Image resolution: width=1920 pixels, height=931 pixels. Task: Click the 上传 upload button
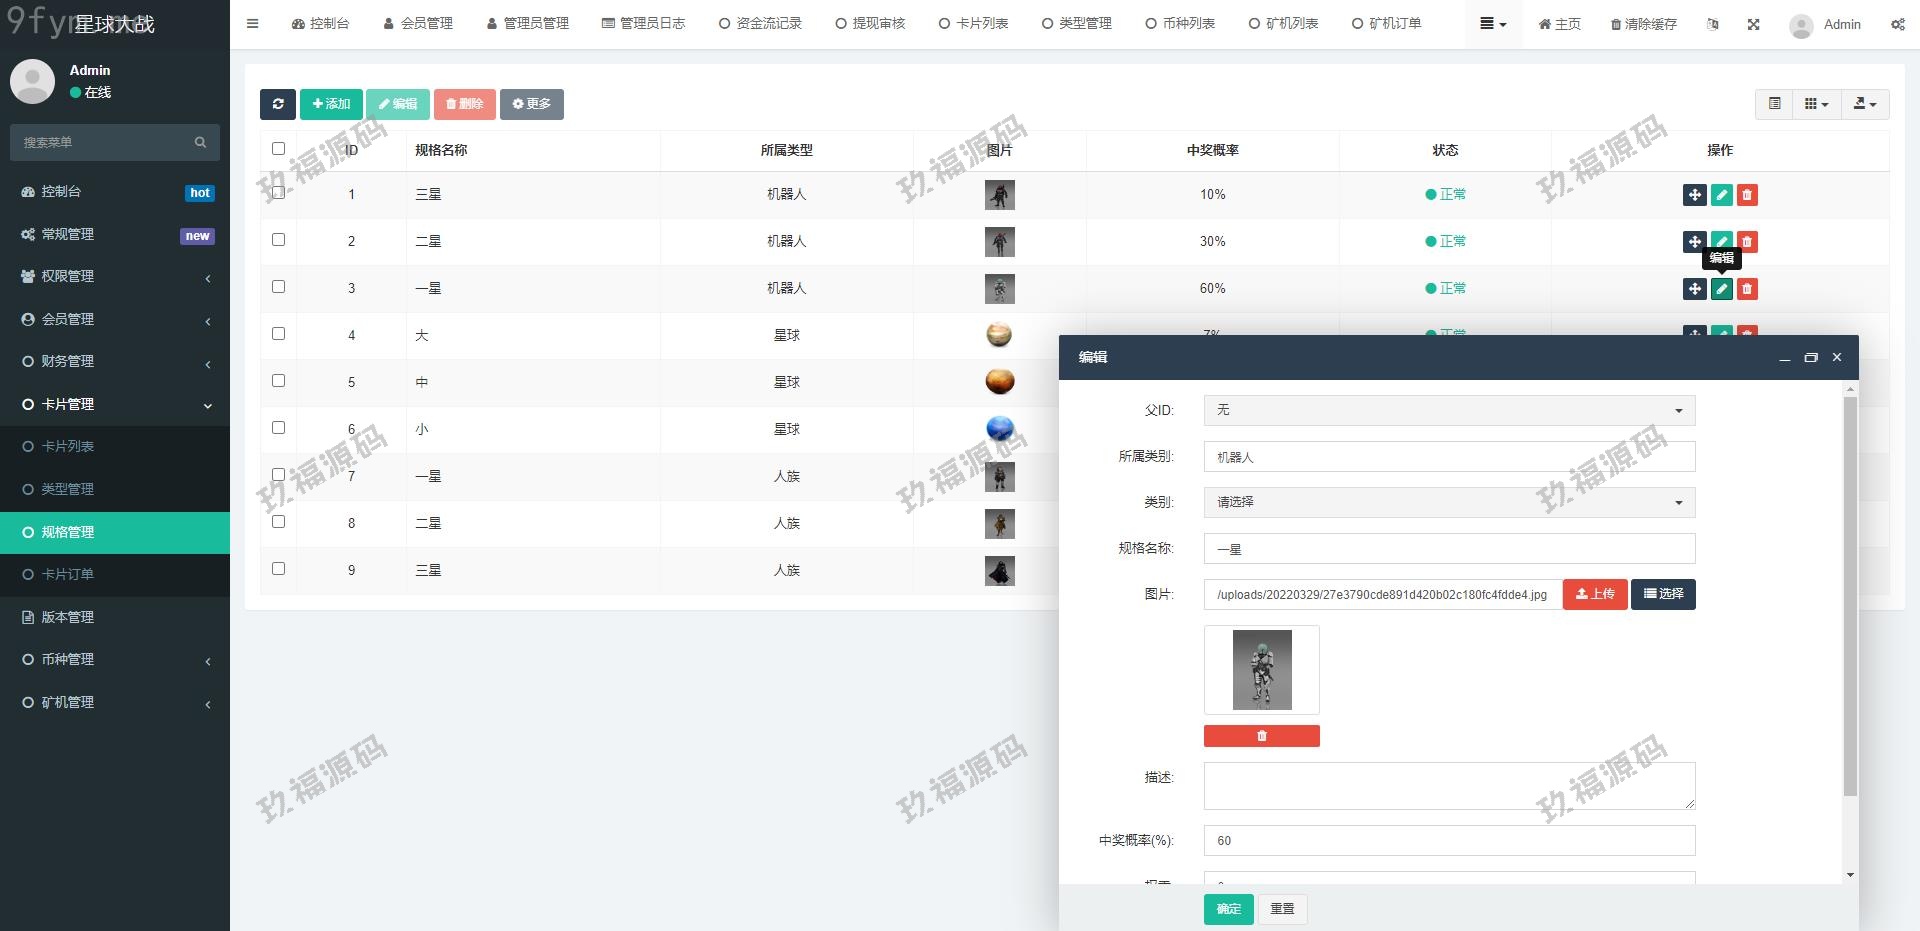point(1594,595)
